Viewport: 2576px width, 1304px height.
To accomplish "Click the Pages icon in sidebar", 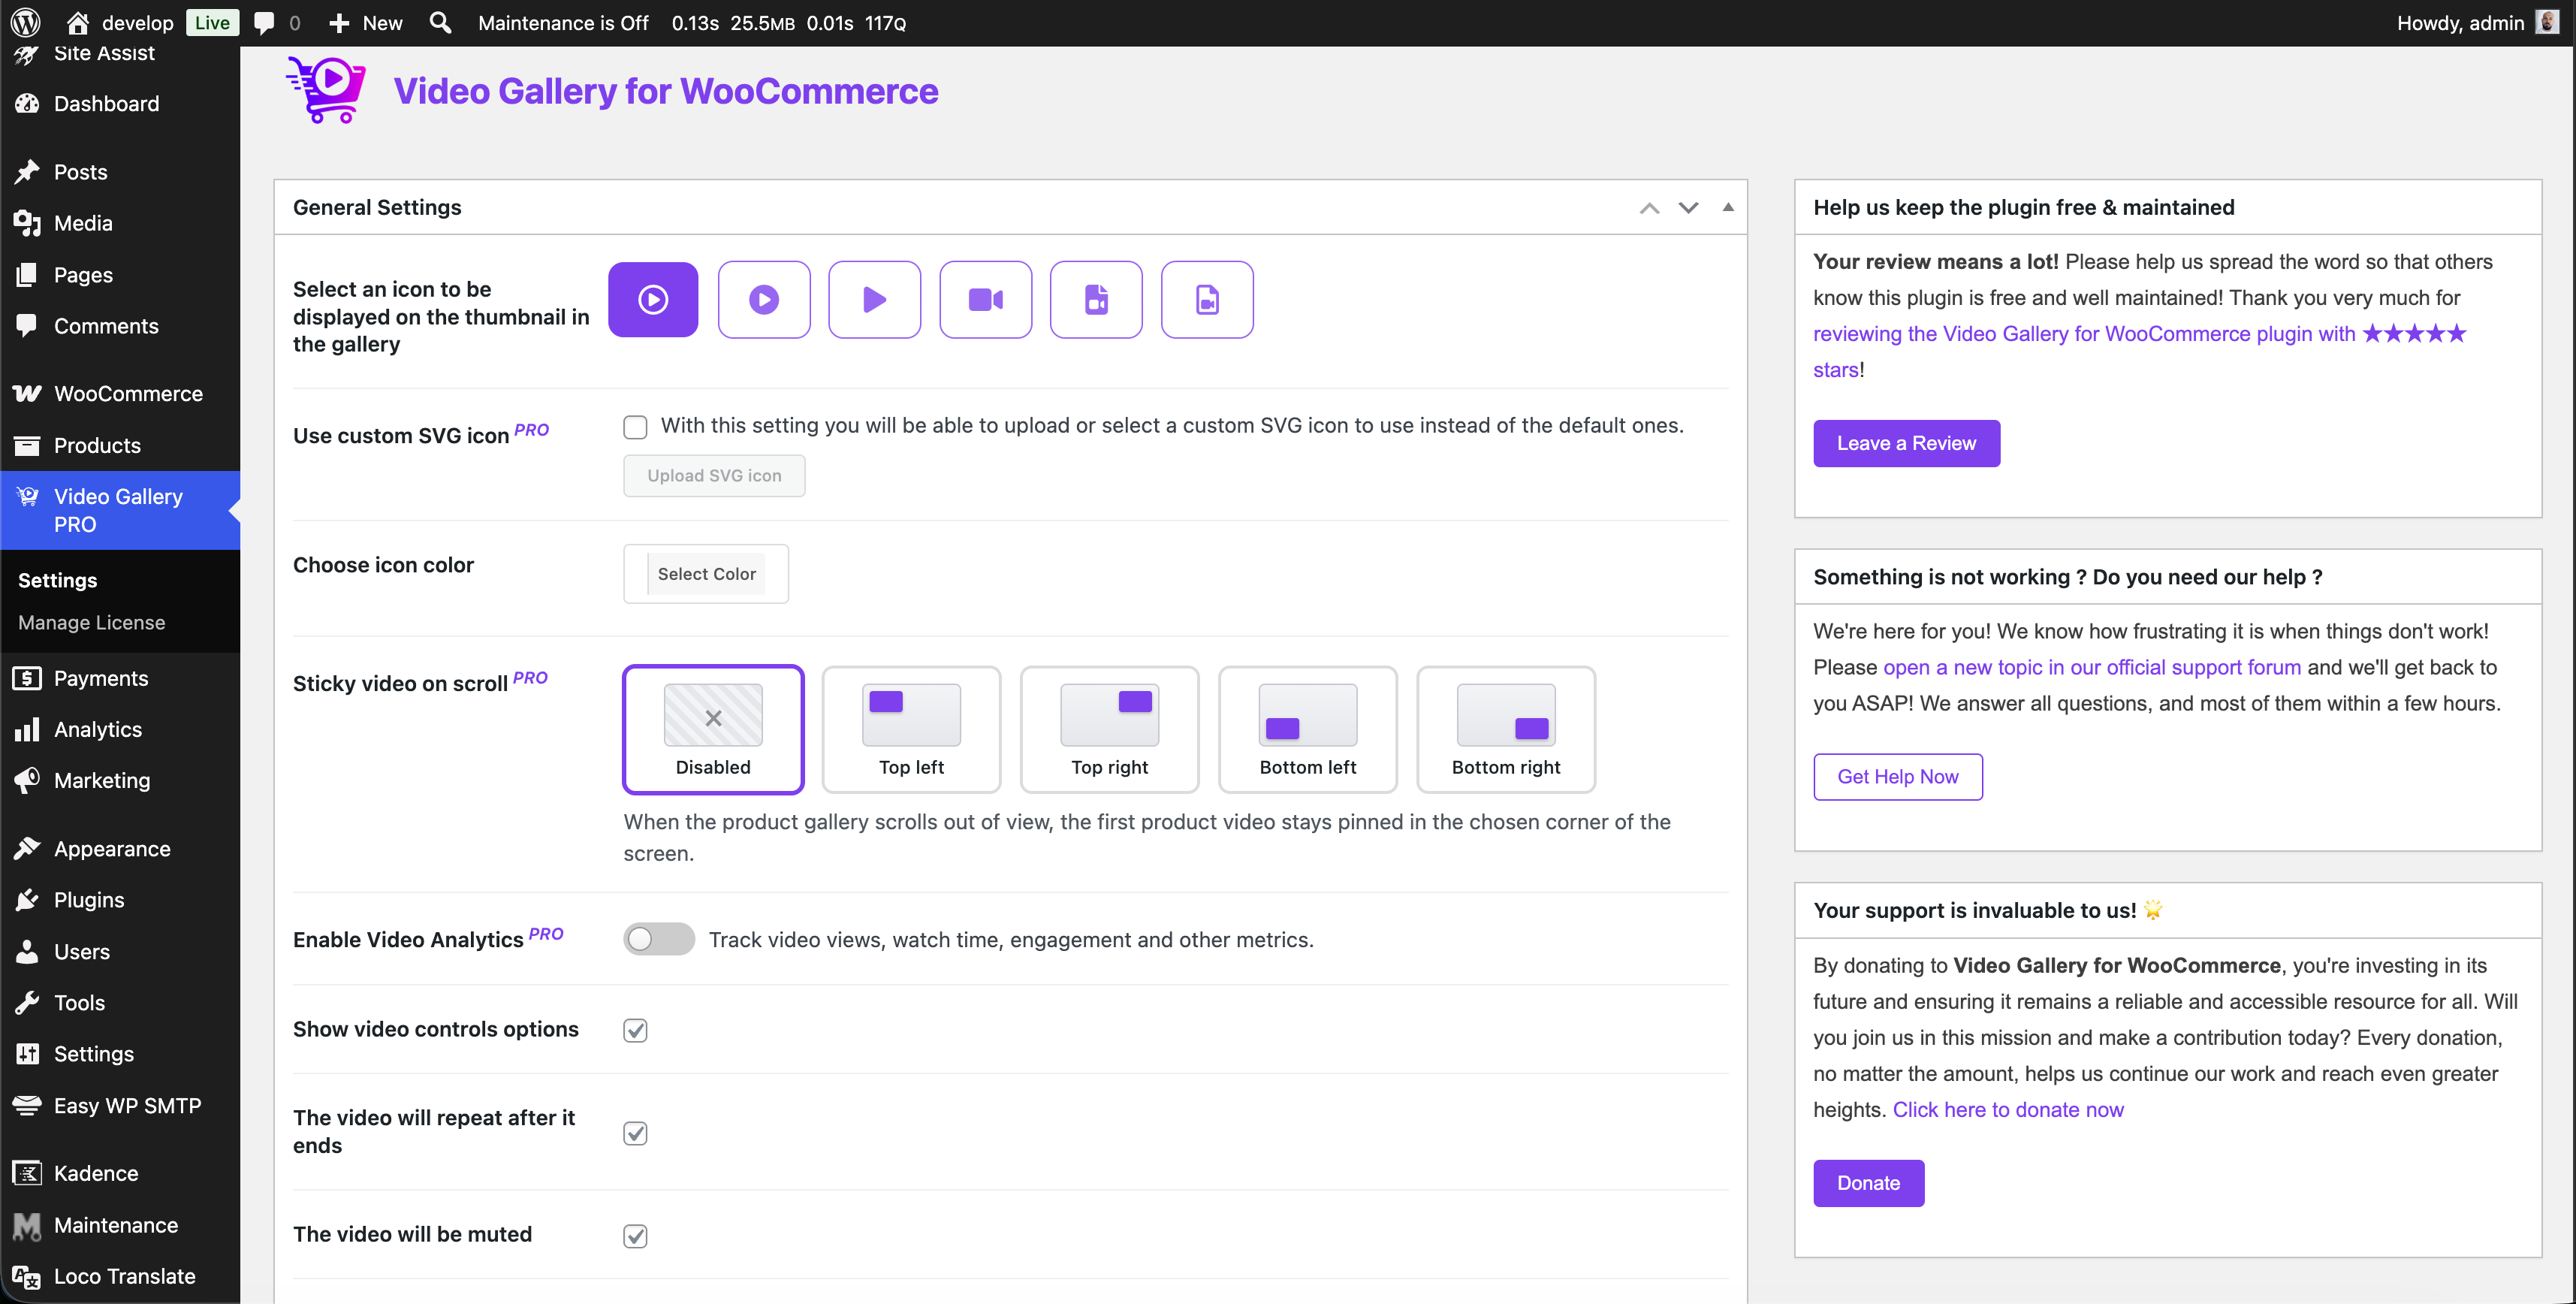I will click(x=28, y=275).
